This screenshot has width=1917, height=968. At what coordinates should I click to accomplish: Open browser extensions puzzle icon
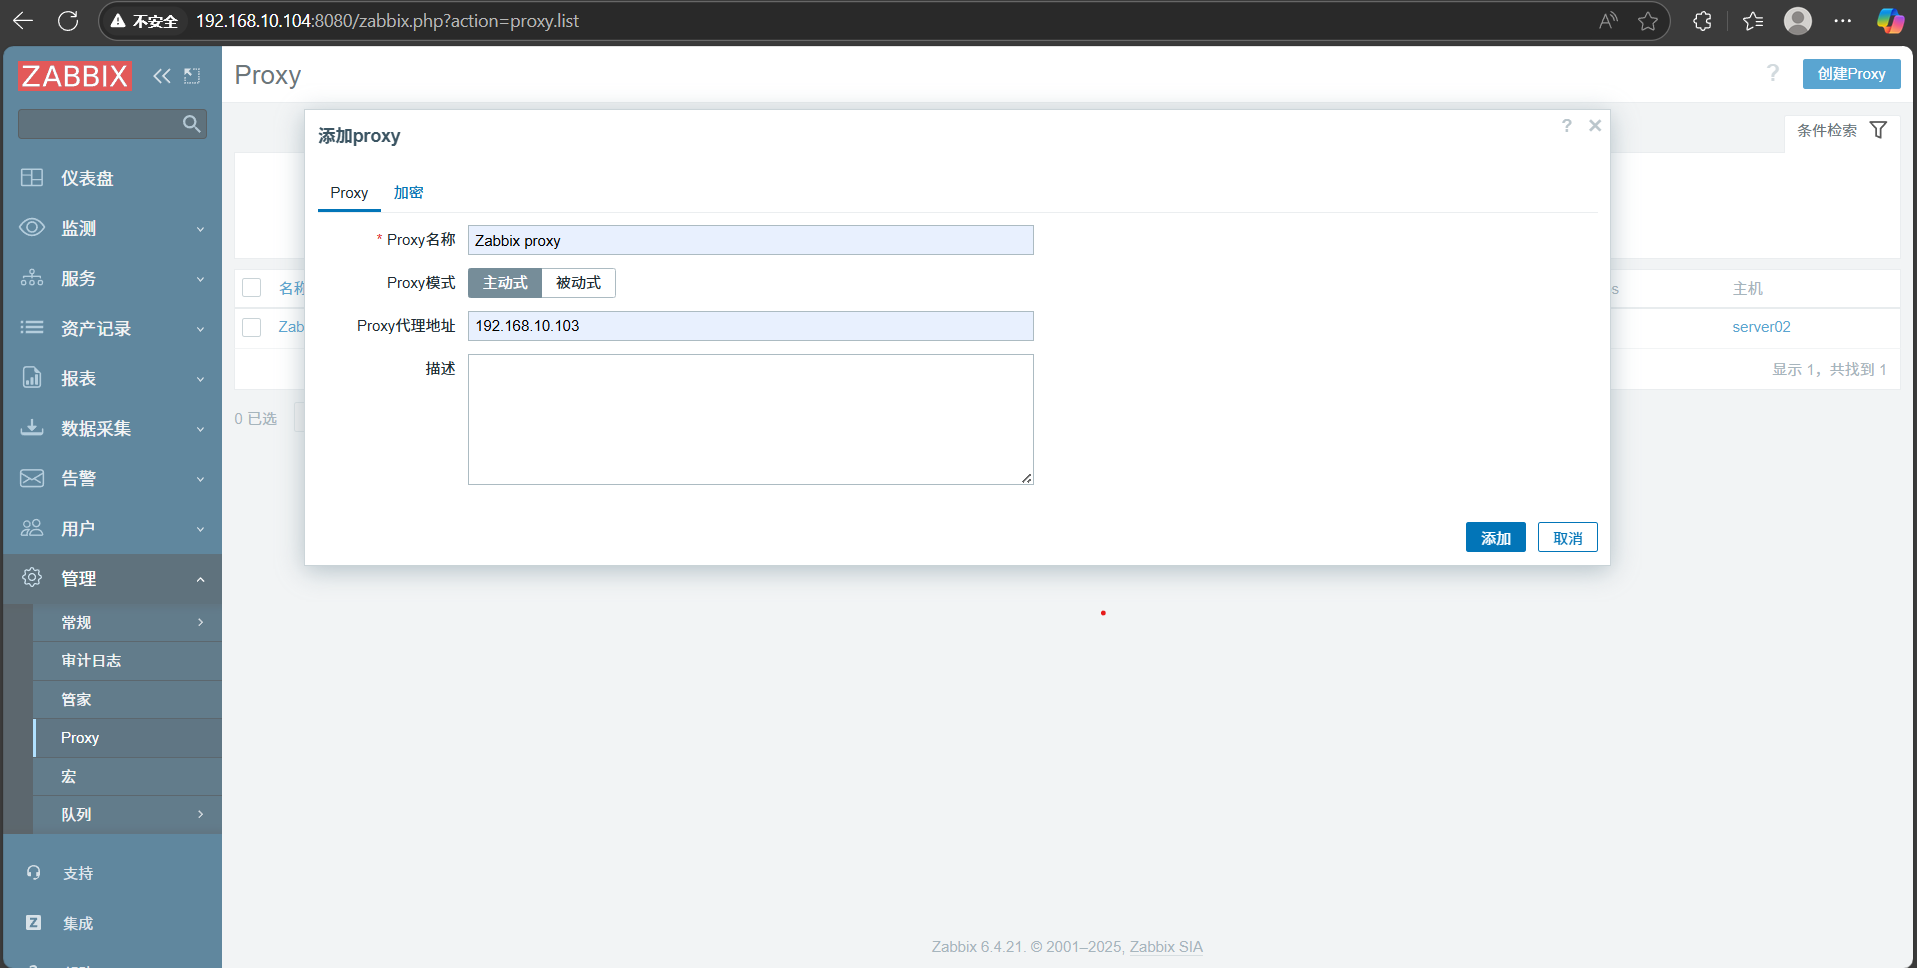click(x=1702, y=21)
